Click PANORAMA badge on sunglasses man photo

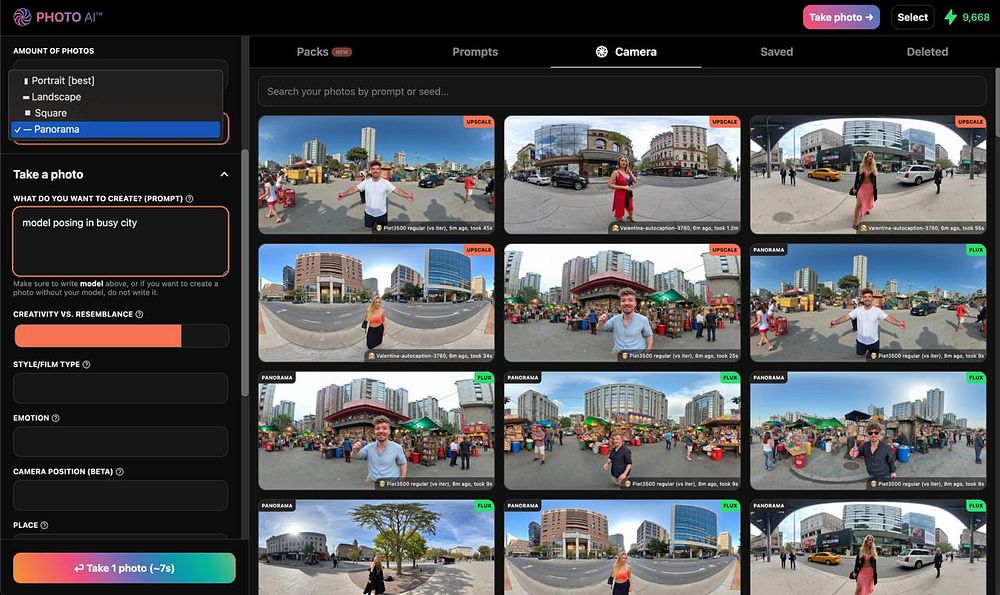pyautogui.click(x=768, y=378)
